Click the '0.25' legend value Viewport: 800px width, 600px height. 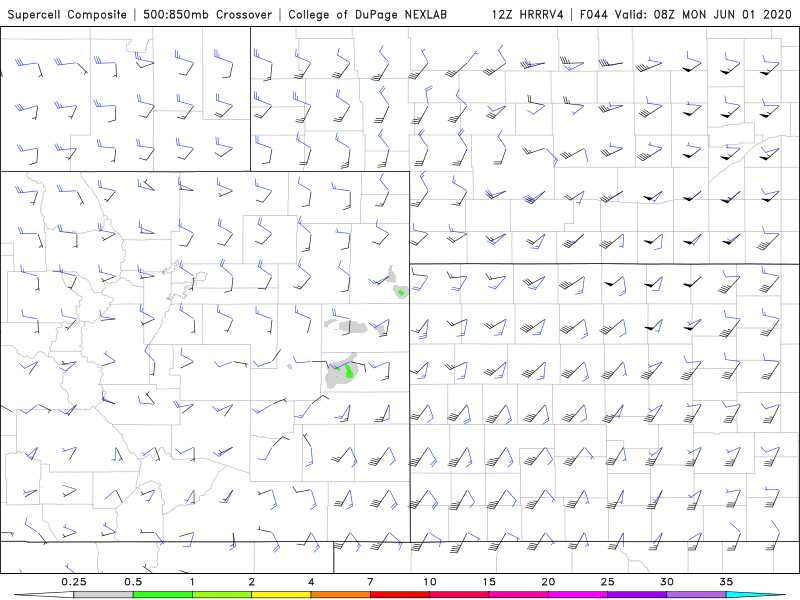73,582
